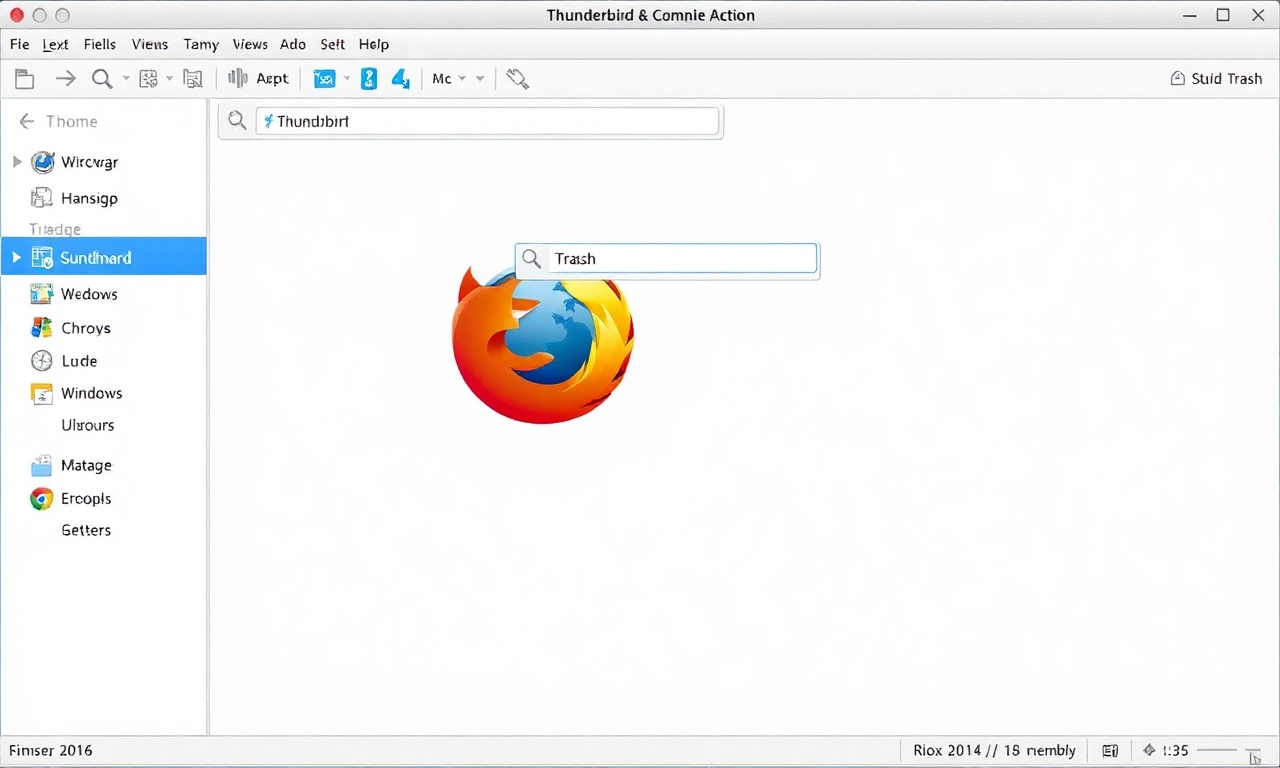
Task: Open the Lext menu
Action: tap(56, 44)
